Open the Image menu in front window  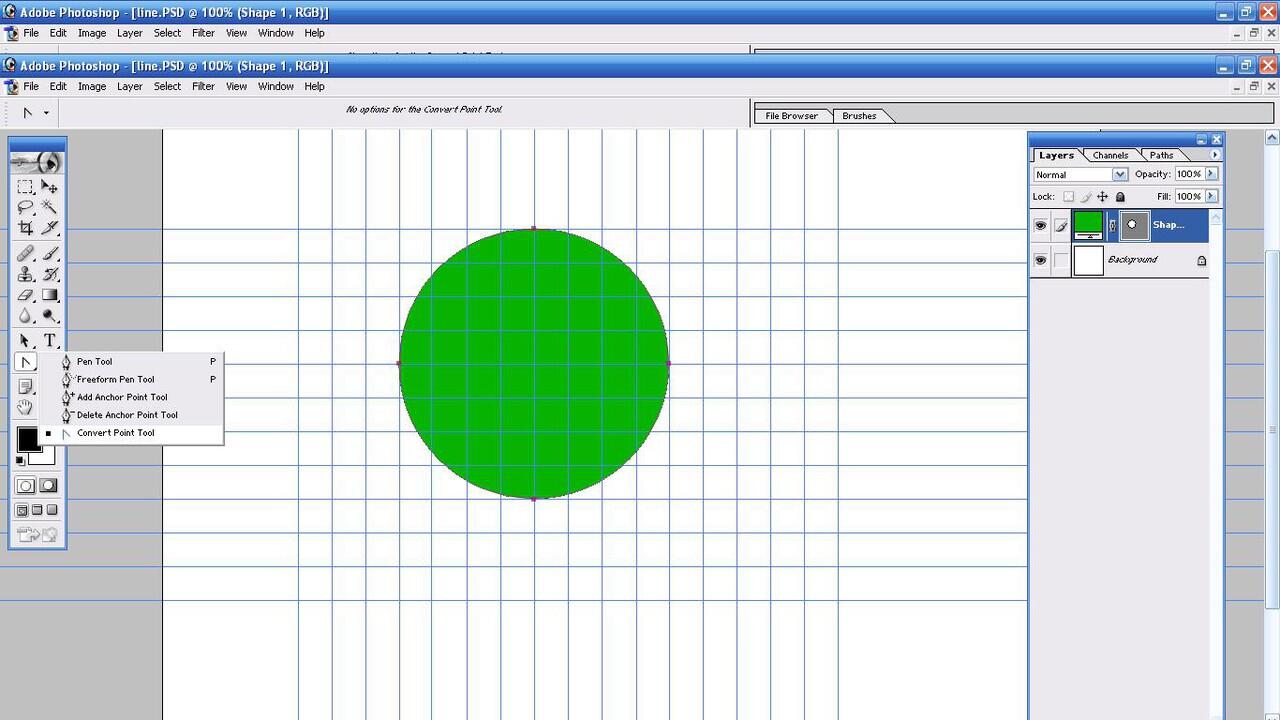coord(92,86)
